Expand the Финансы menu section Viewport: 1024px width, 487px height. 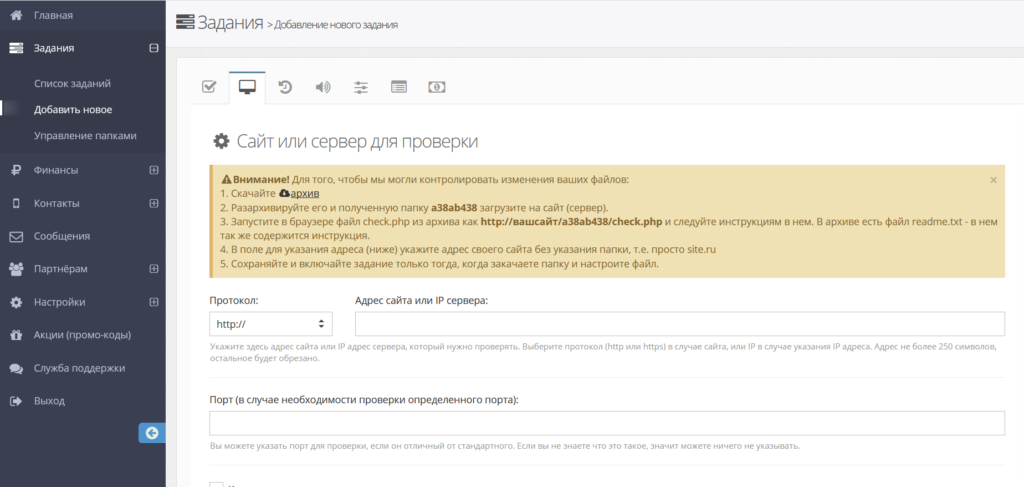pyautogui.click(x=153, y=170)
